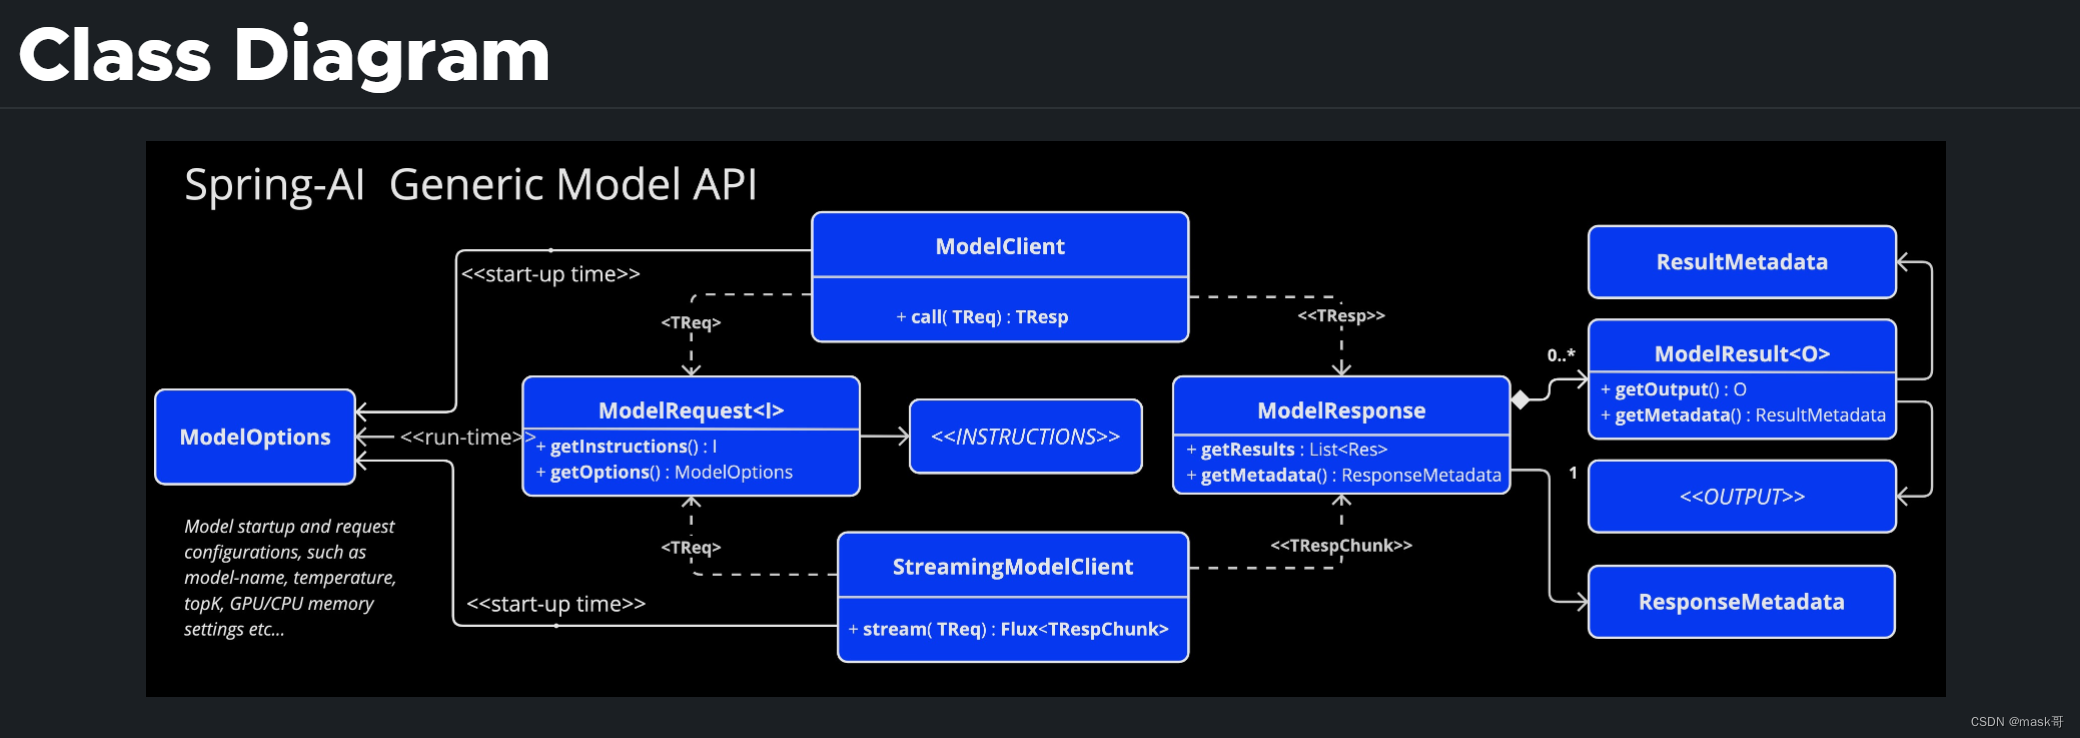Click the lower '<<start-up time>>' label

(x=556, y=604)
